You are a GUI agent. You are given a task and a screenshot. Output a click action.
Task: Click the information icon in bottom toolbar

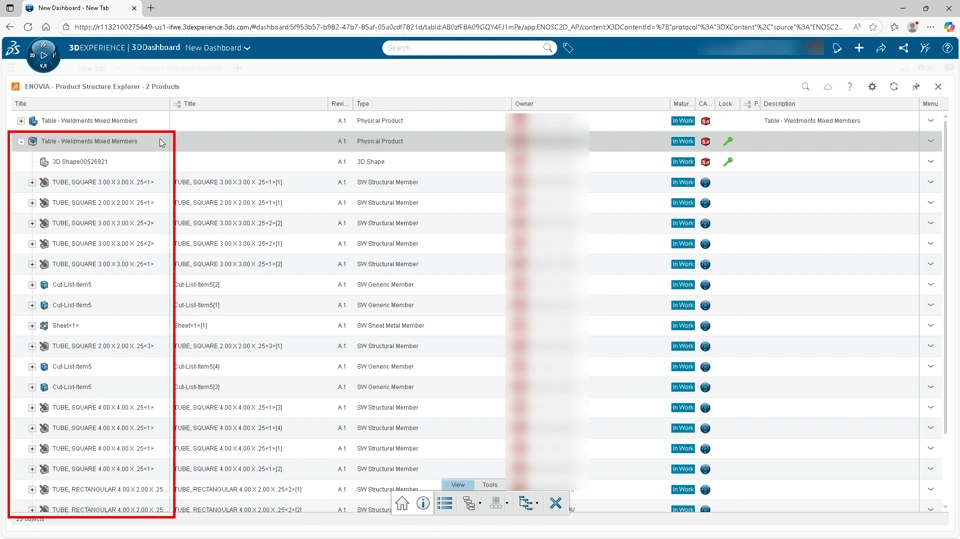tap(423, 503)
